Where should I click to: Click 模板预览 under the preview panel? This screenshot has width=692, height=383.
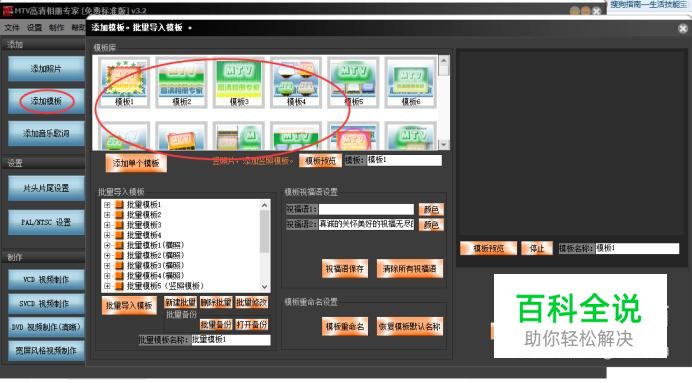pos(488,248)
